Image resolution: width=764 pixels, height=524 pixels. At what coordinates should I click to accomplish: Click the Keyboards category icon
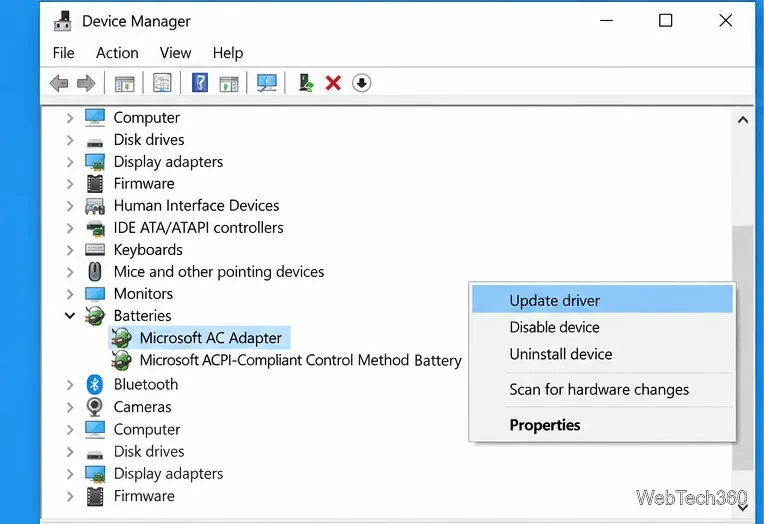[95, 250]
